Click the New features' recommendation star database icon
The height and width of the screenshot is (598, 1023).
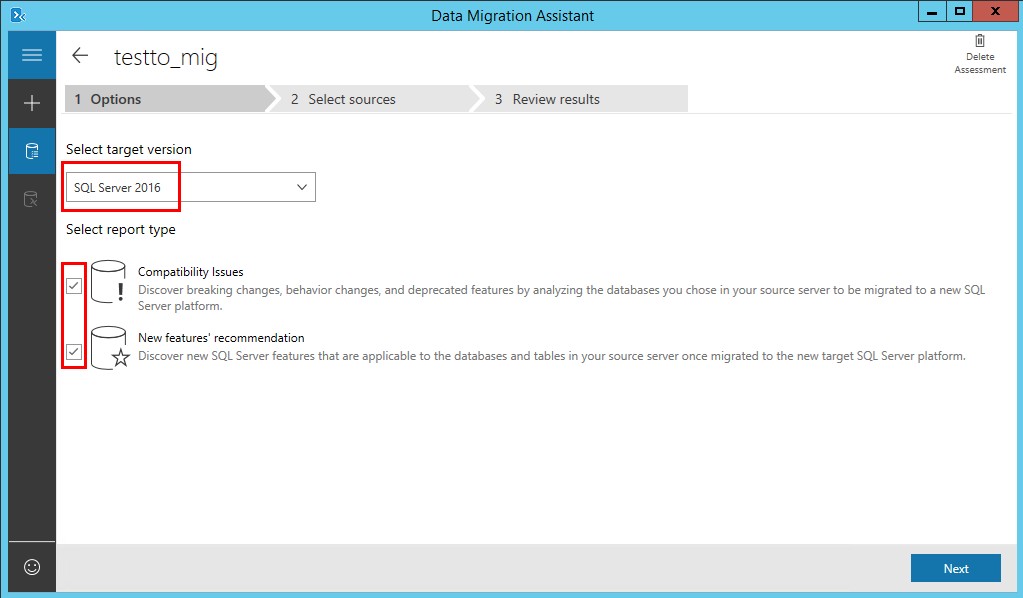(110, 348)
